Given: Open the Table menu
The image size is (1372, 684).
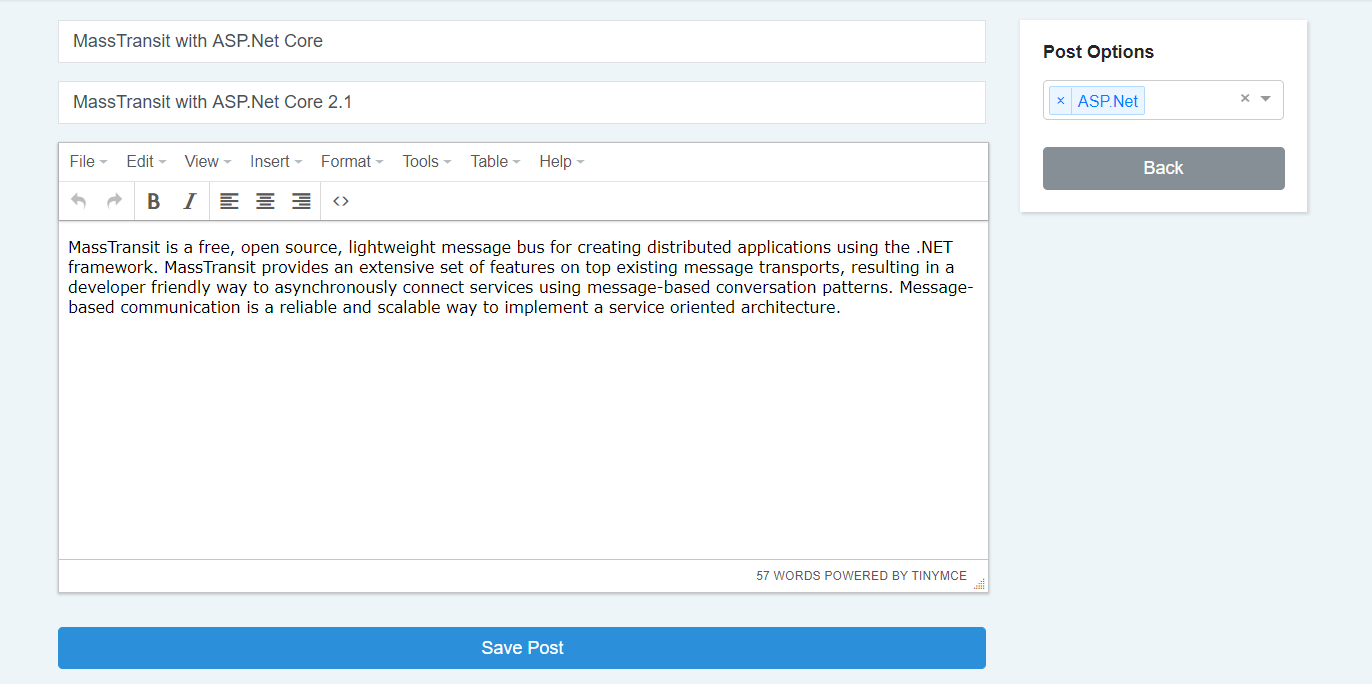Looking at the screenshot, I should 495,161.
